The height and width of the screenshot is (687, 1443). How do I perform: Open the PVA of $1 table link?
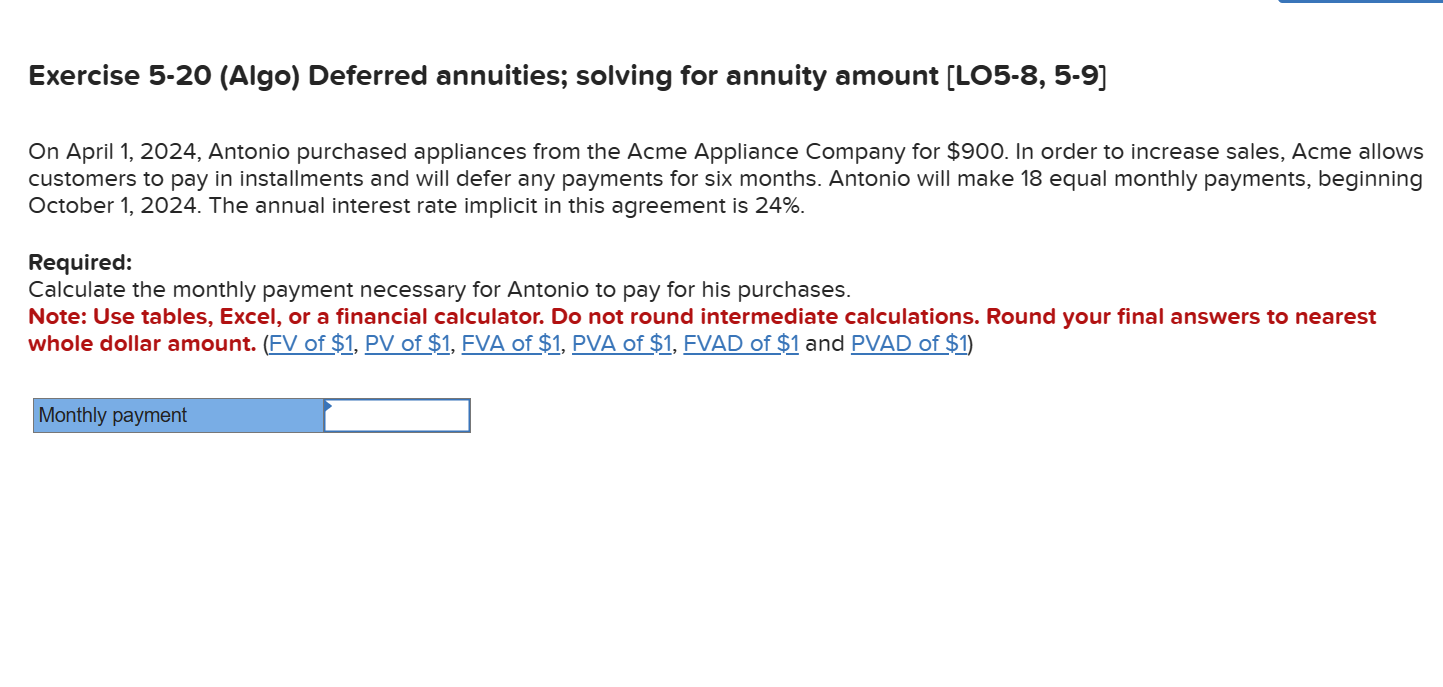[620, 343]
